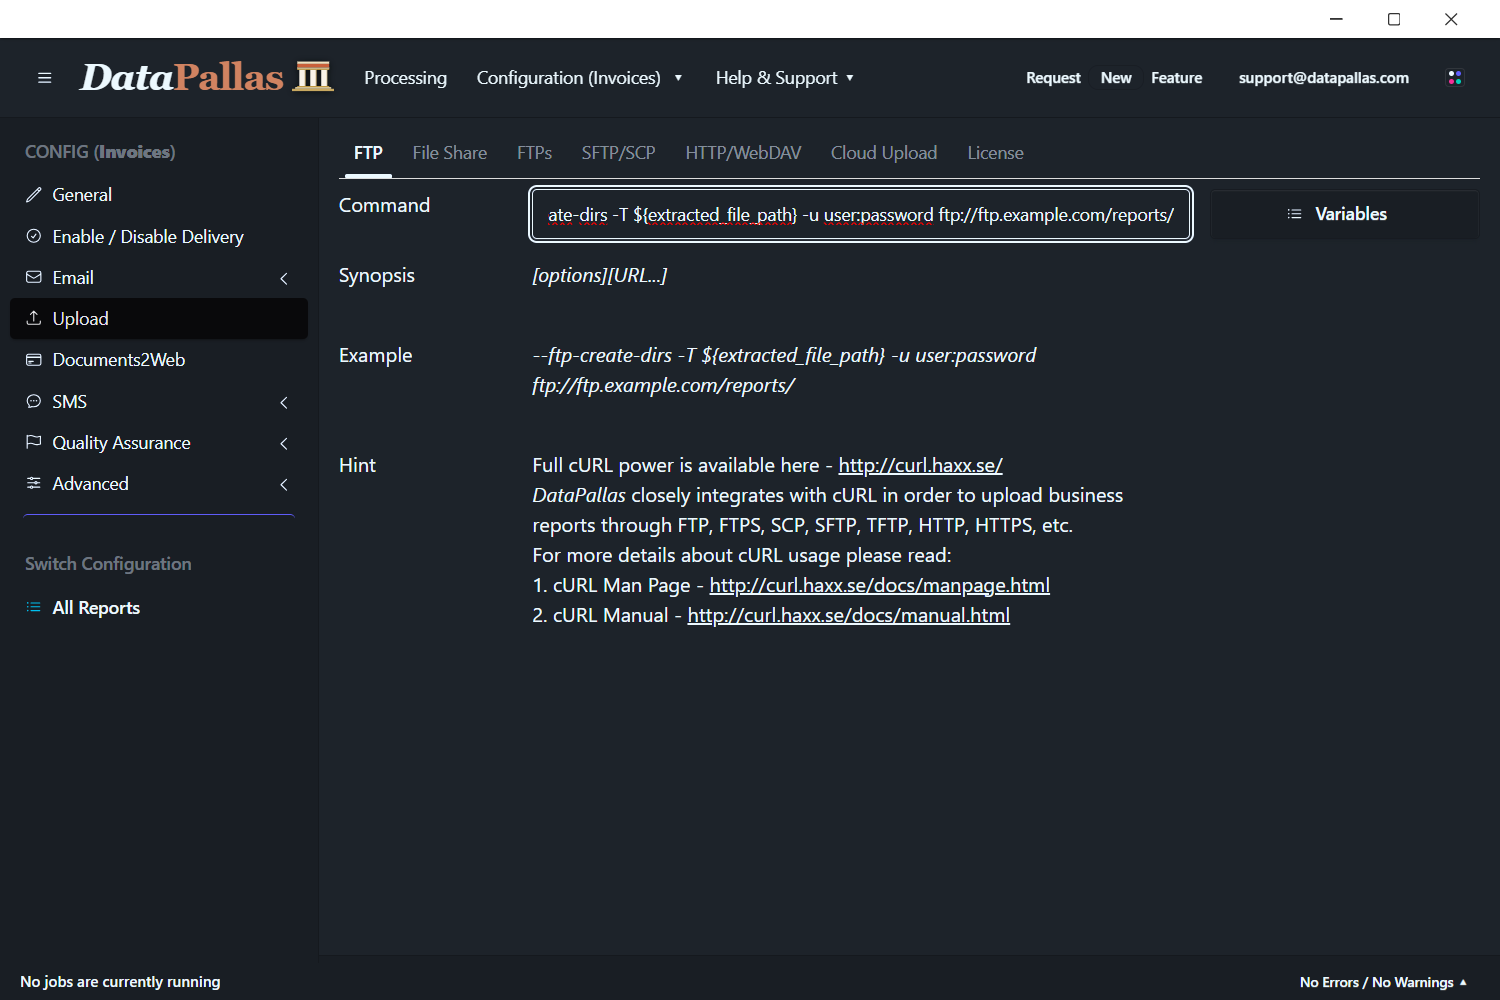
Task: Expand the Email submenu chevron
Action: click(284, 278)
